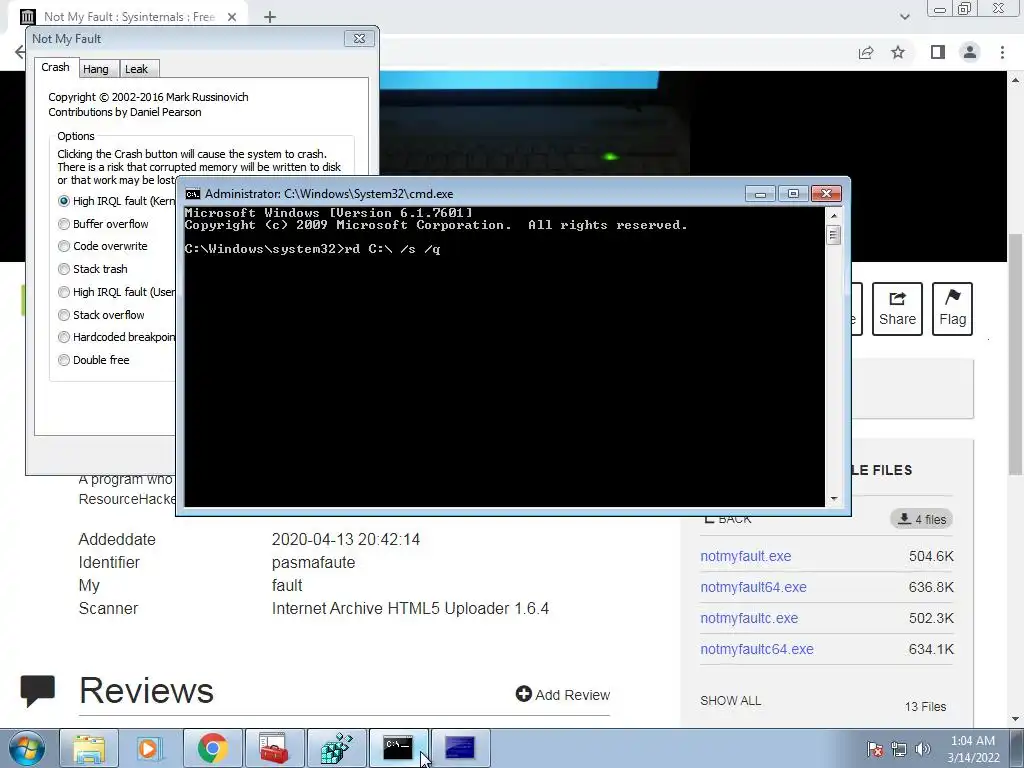Click the Add Review link

pyautogui.click(x=563, y=694)
